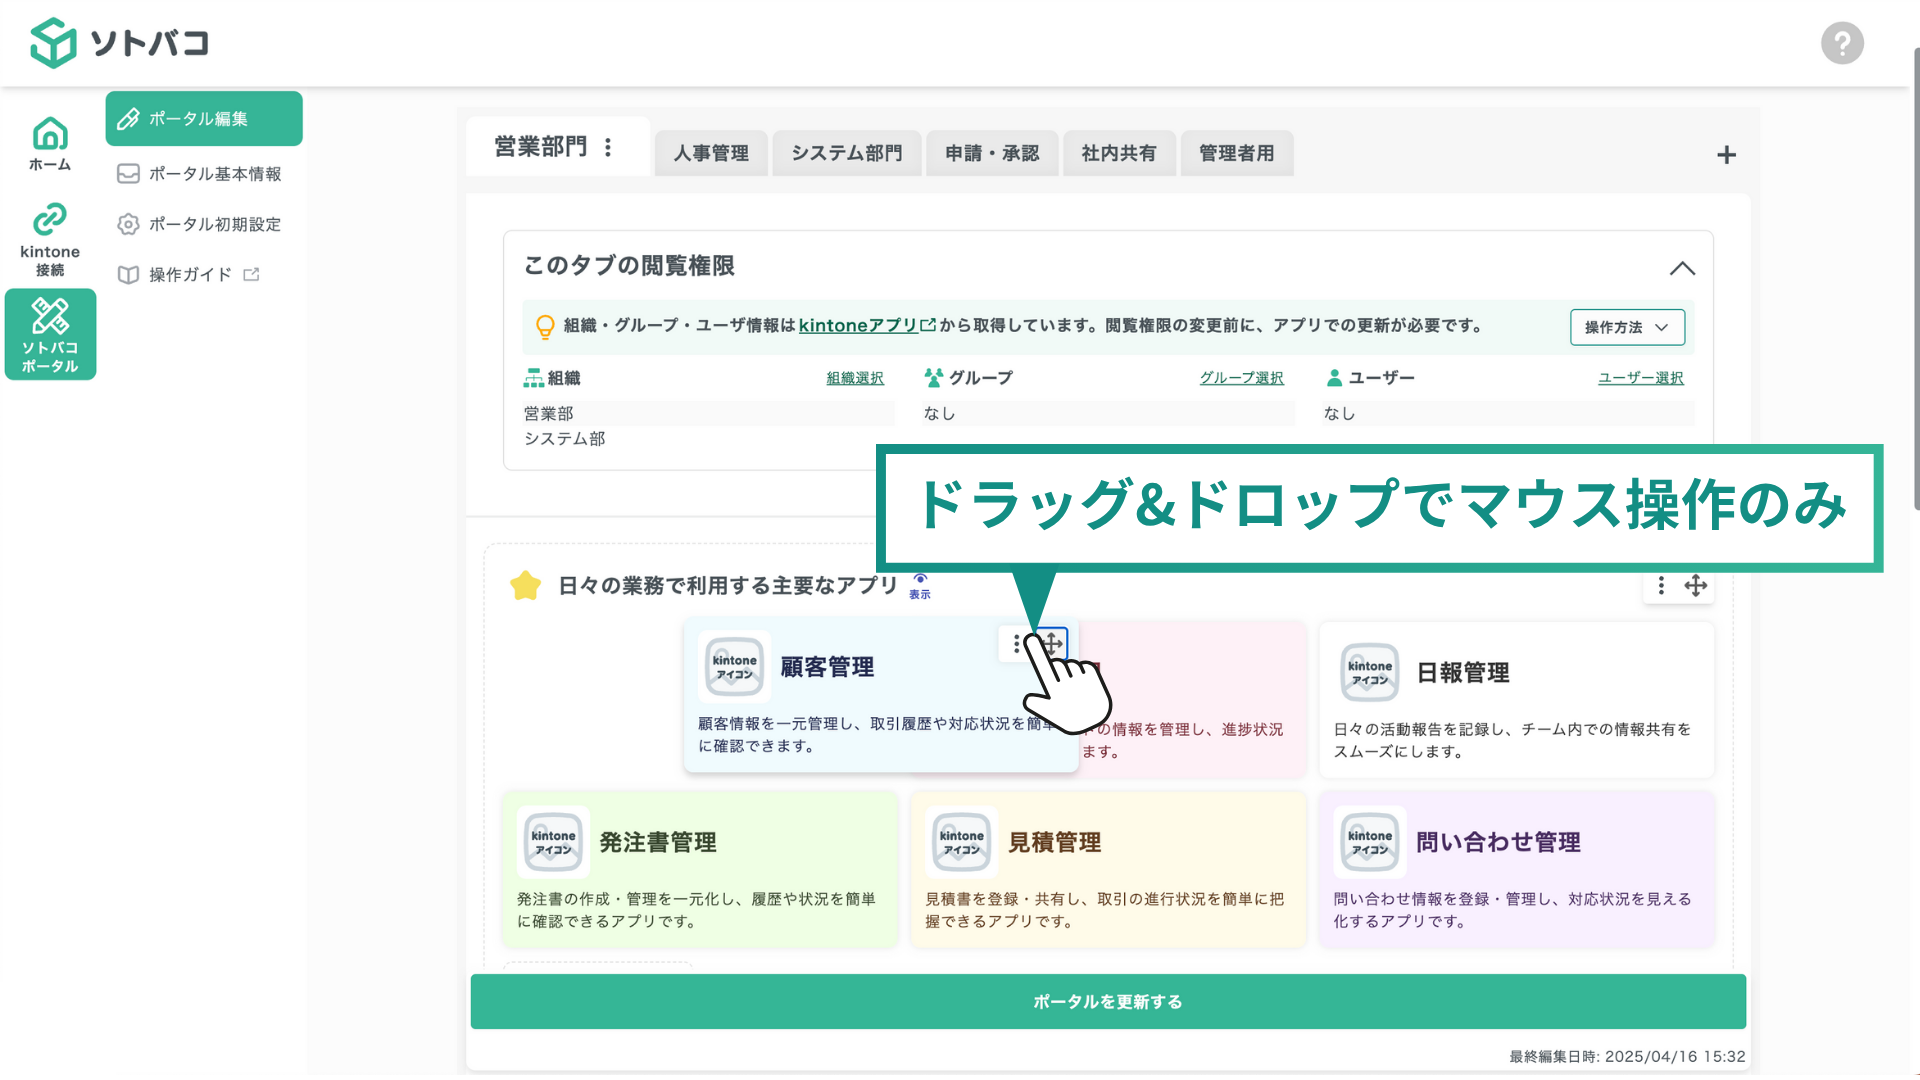This screenshot has width=1920, height=1080.
Task: Click the 組織選択 link
Action: tap(855, 378)
